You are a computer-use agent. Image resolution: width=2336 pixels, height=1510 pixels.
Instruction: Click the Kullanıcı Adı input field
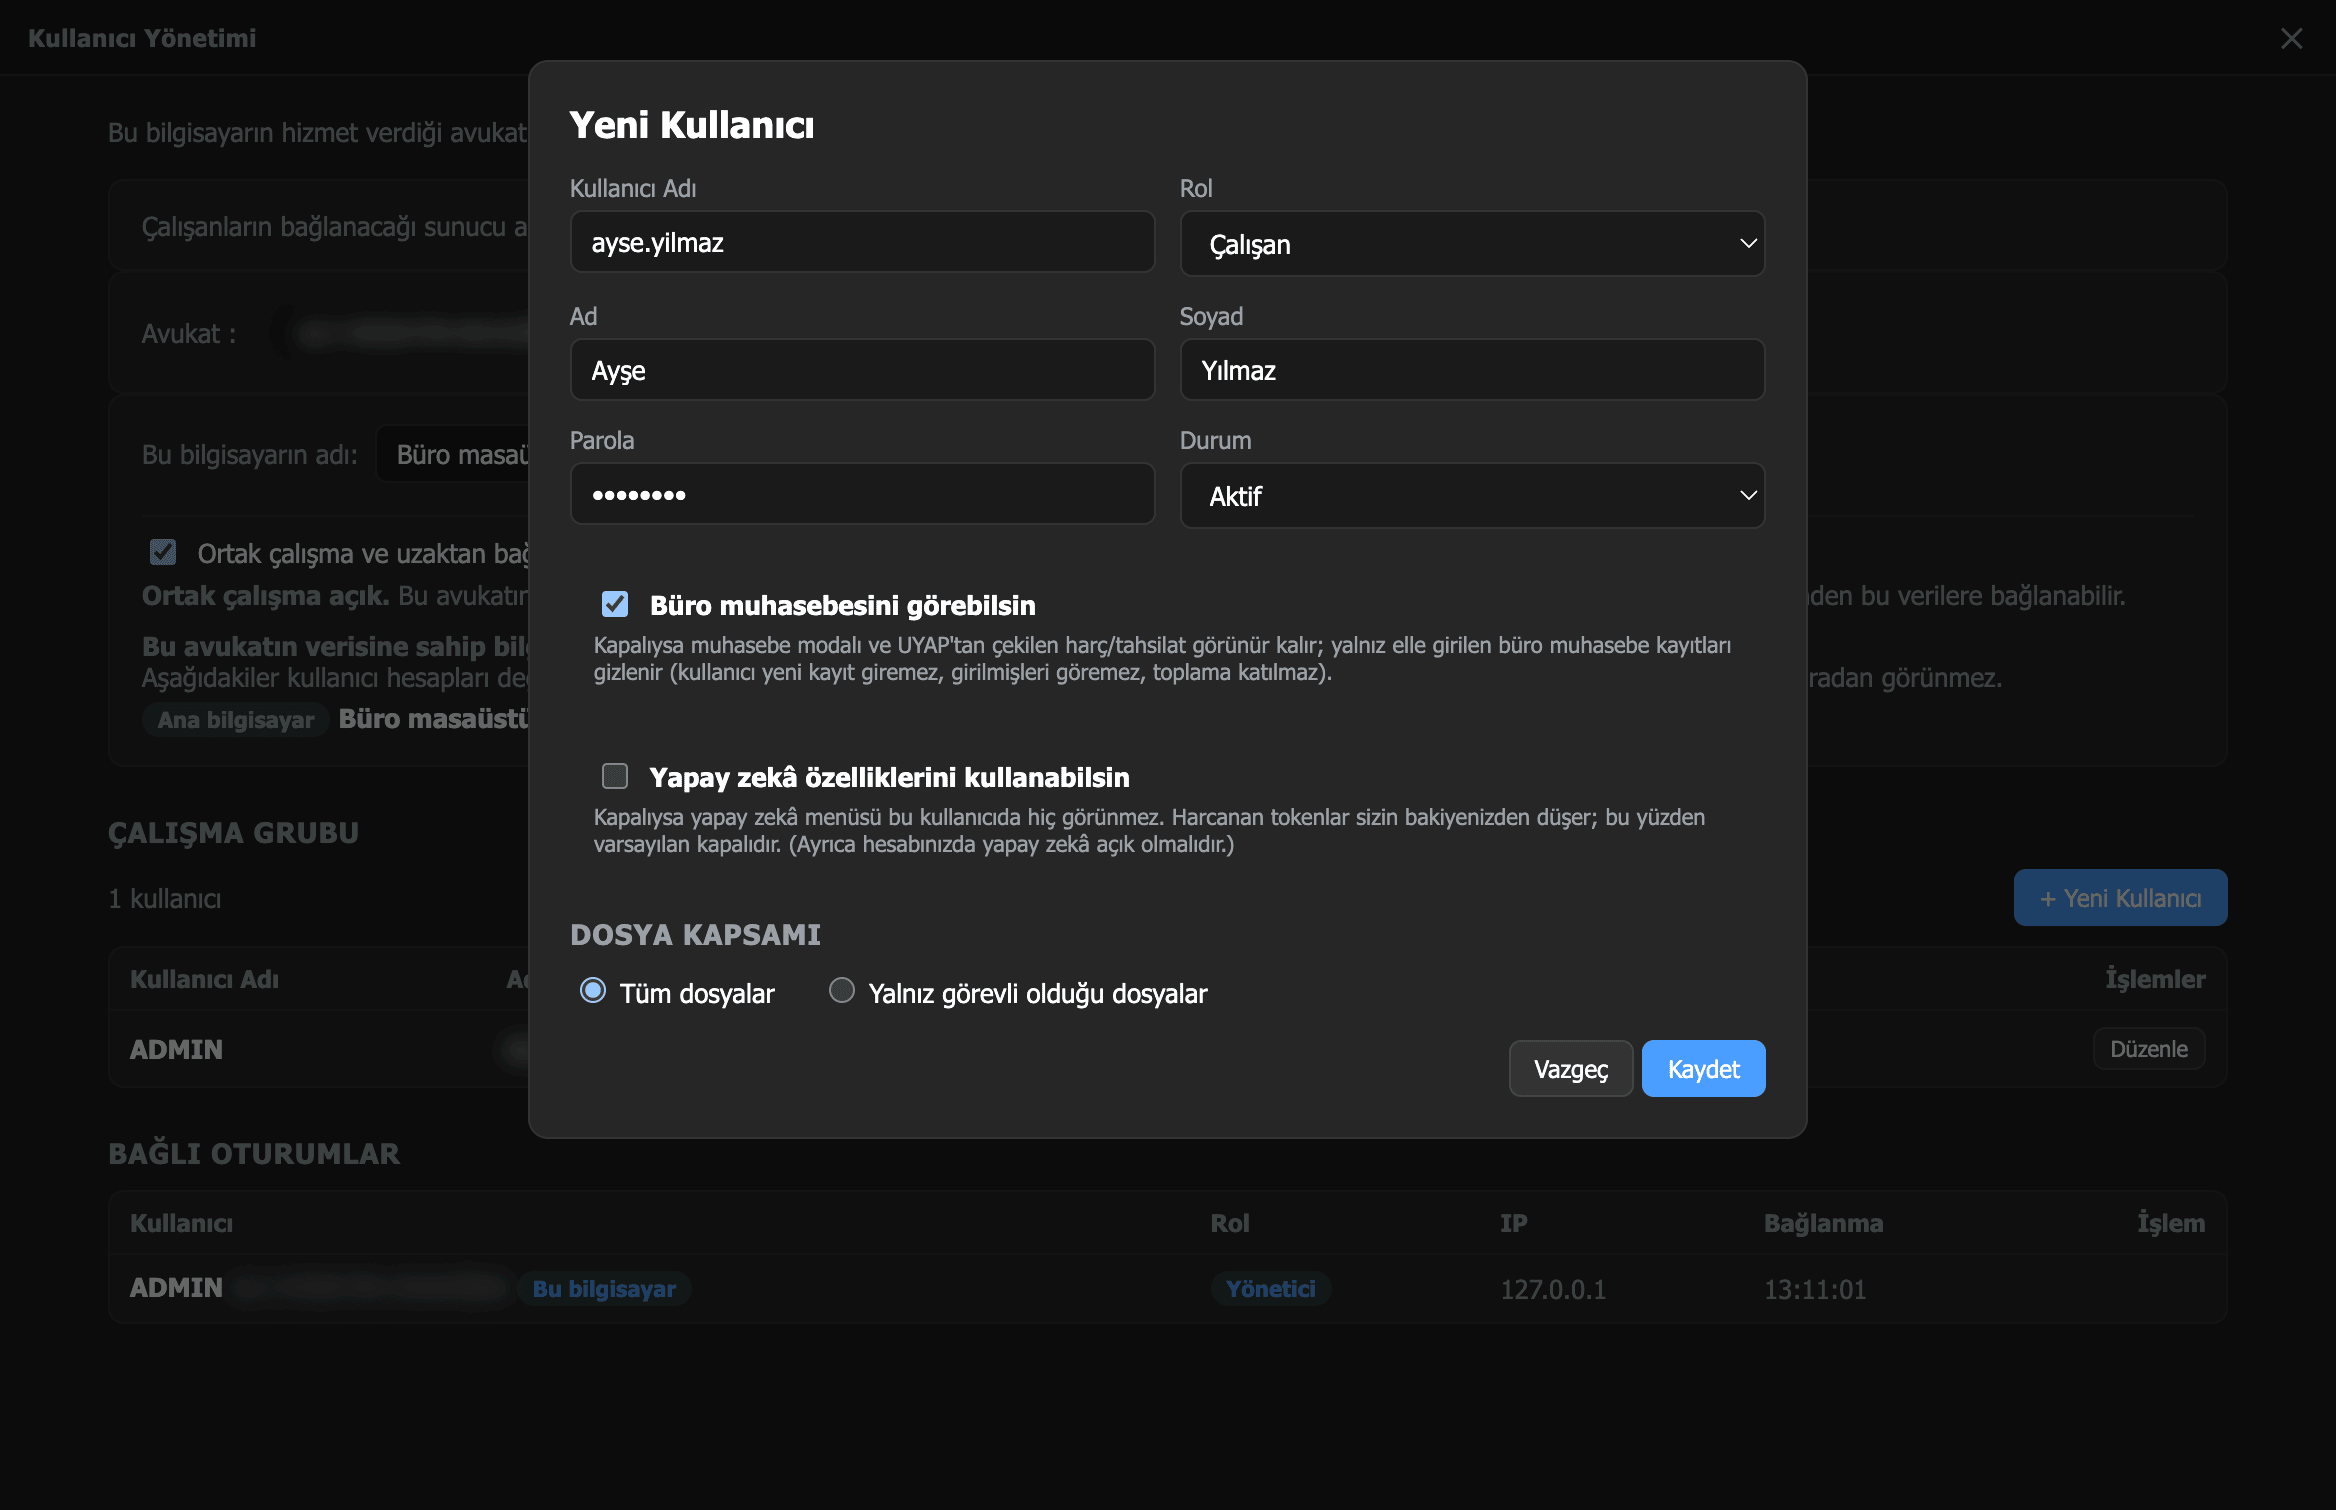862,242
